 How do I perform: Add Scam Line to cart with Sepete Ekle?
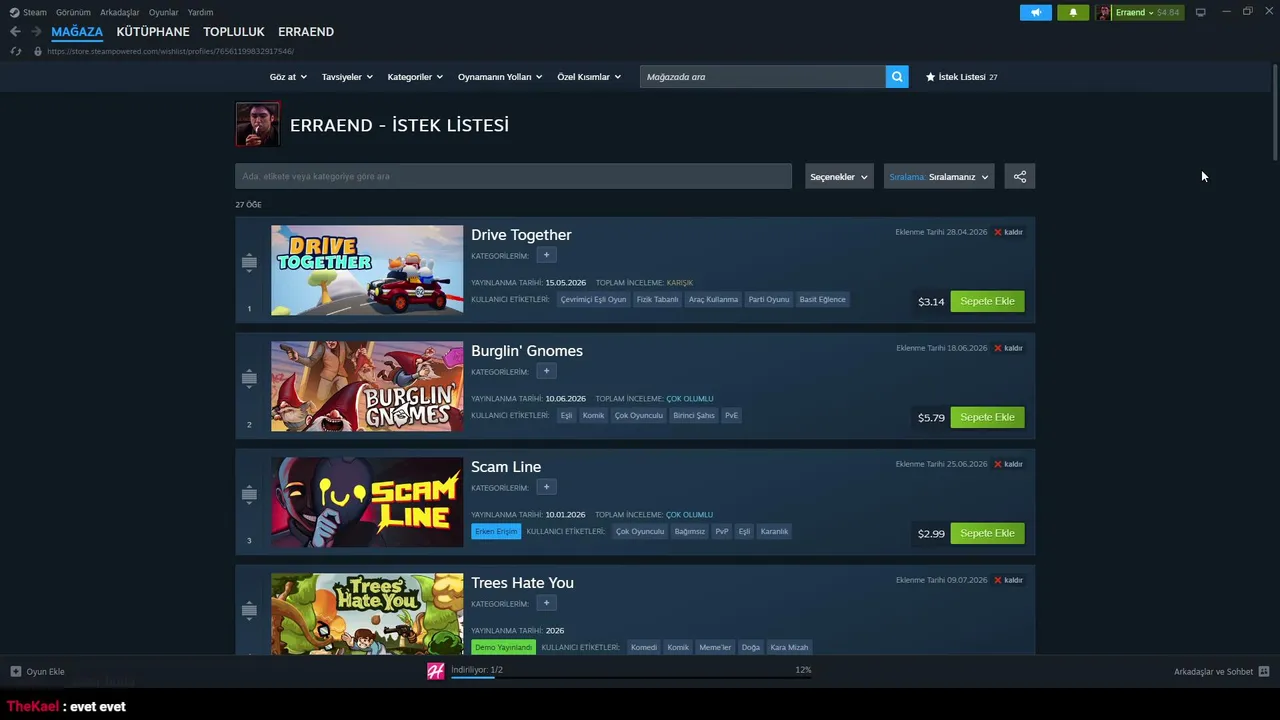point(987,533)
